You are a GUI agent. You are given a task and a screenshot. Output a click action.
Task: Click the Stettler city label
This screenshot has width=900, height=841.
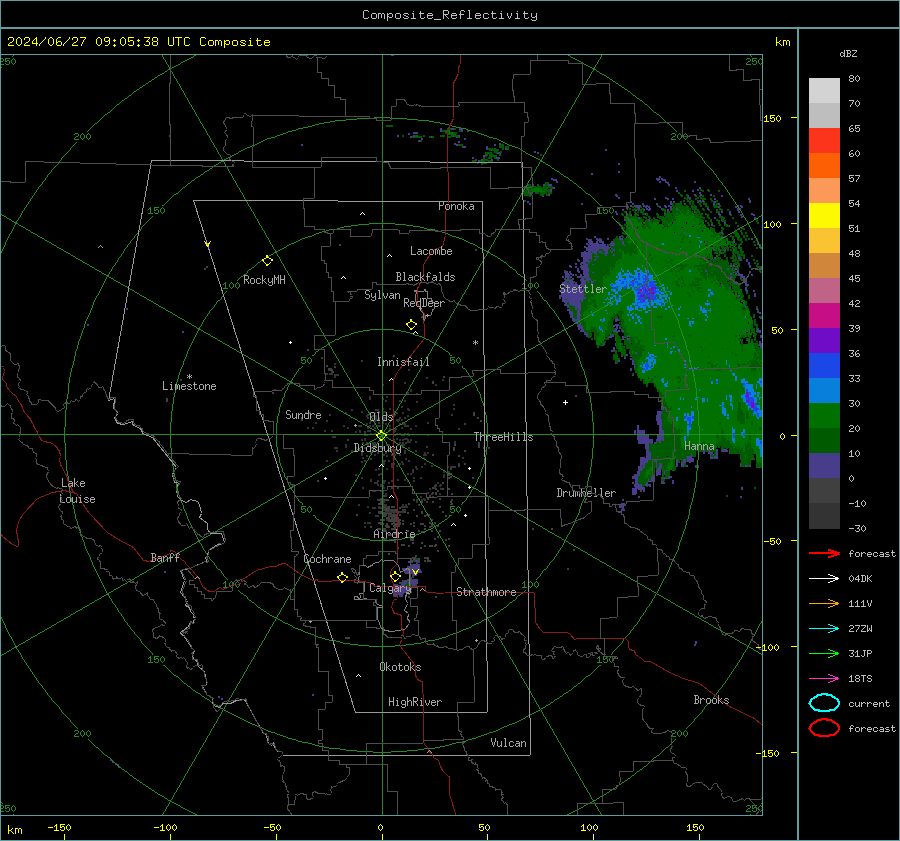tap(583, 289)
